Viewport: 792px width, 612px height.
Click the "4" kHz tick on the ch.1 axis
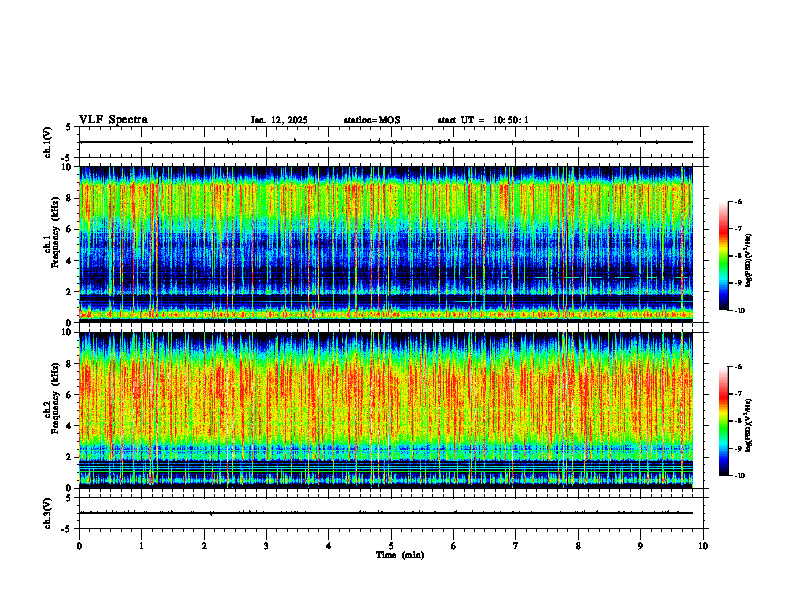[70, 261]
